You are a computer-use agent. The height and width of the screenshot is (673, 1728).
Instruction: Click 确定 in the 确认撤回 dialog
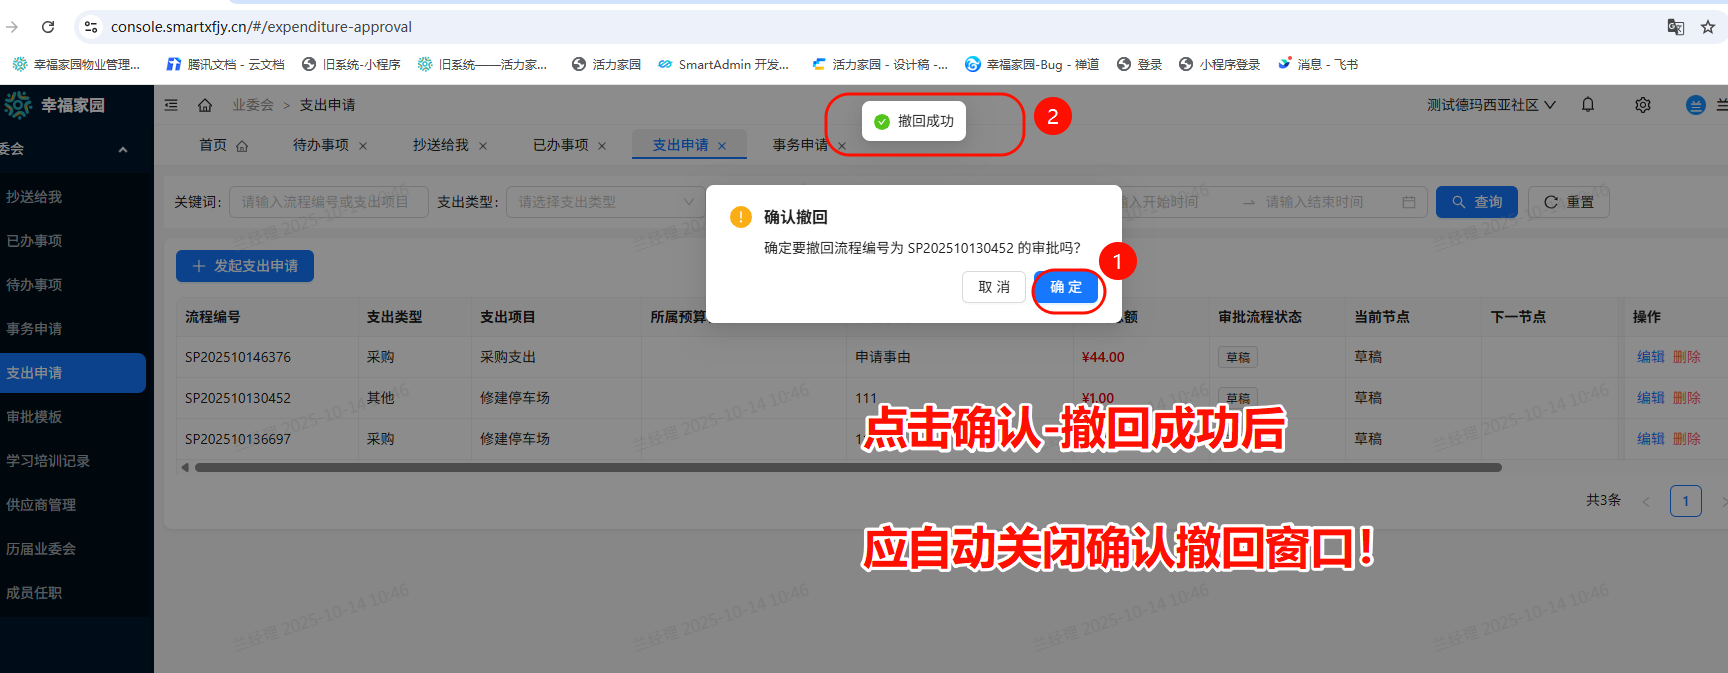click(1066, 287)
